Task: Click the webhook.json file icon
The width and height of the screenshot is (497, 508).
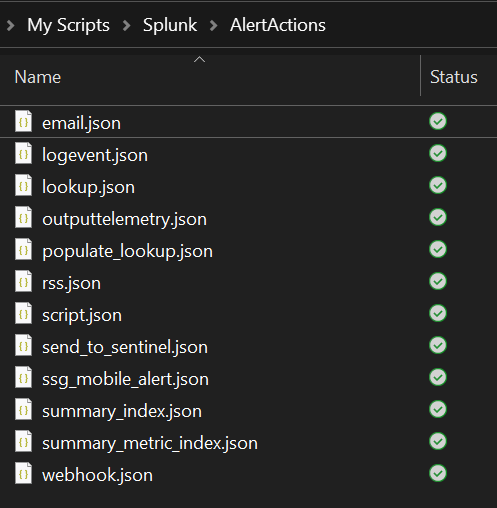Action: [23, 473]
